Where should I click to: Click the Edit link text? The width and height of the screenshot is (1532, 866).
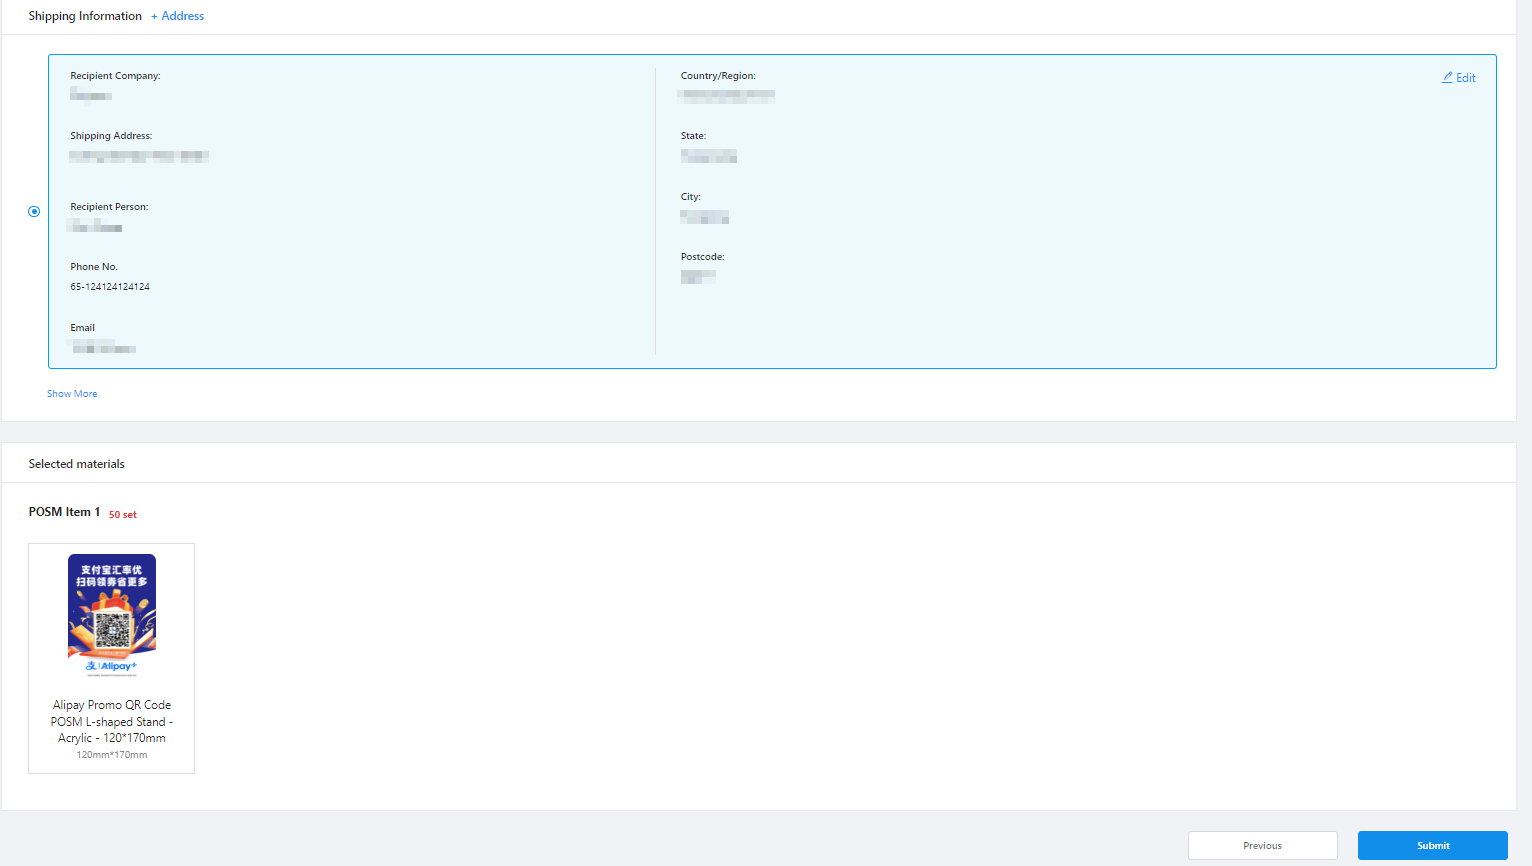(1465, 78)
